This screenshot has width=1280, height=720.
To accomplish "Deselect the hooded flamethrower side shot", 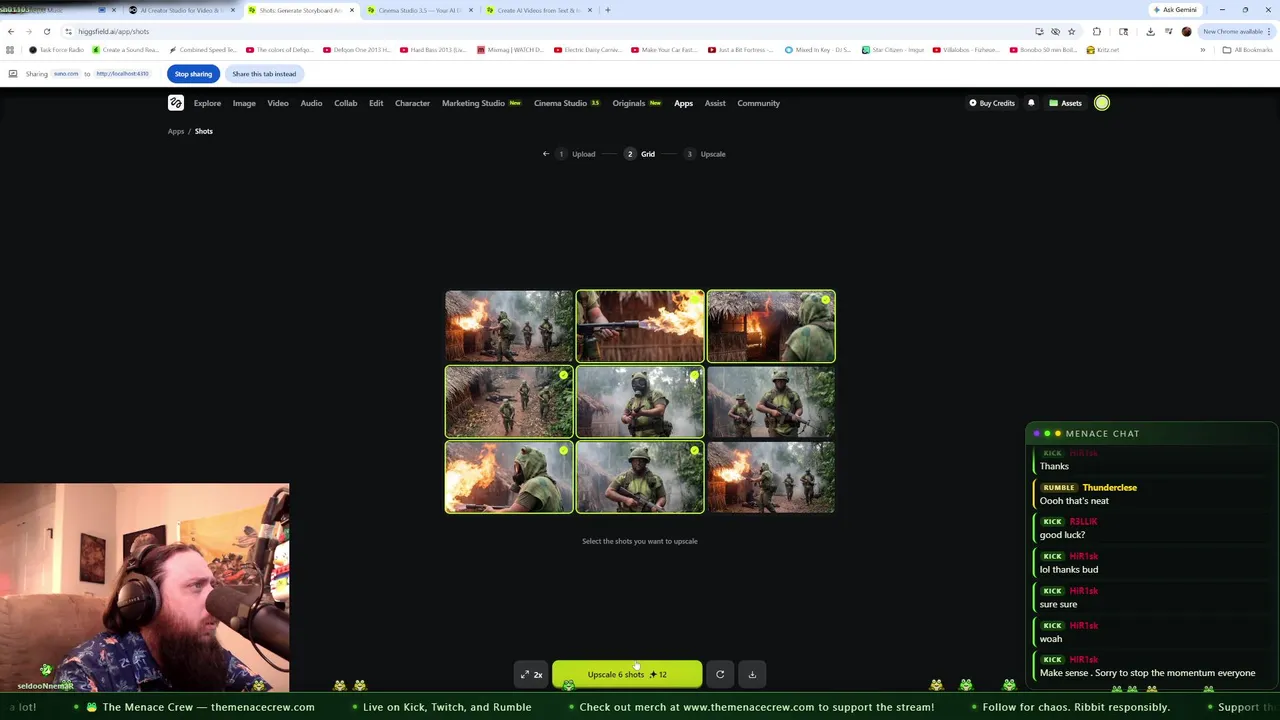I will tap(509, 477).
